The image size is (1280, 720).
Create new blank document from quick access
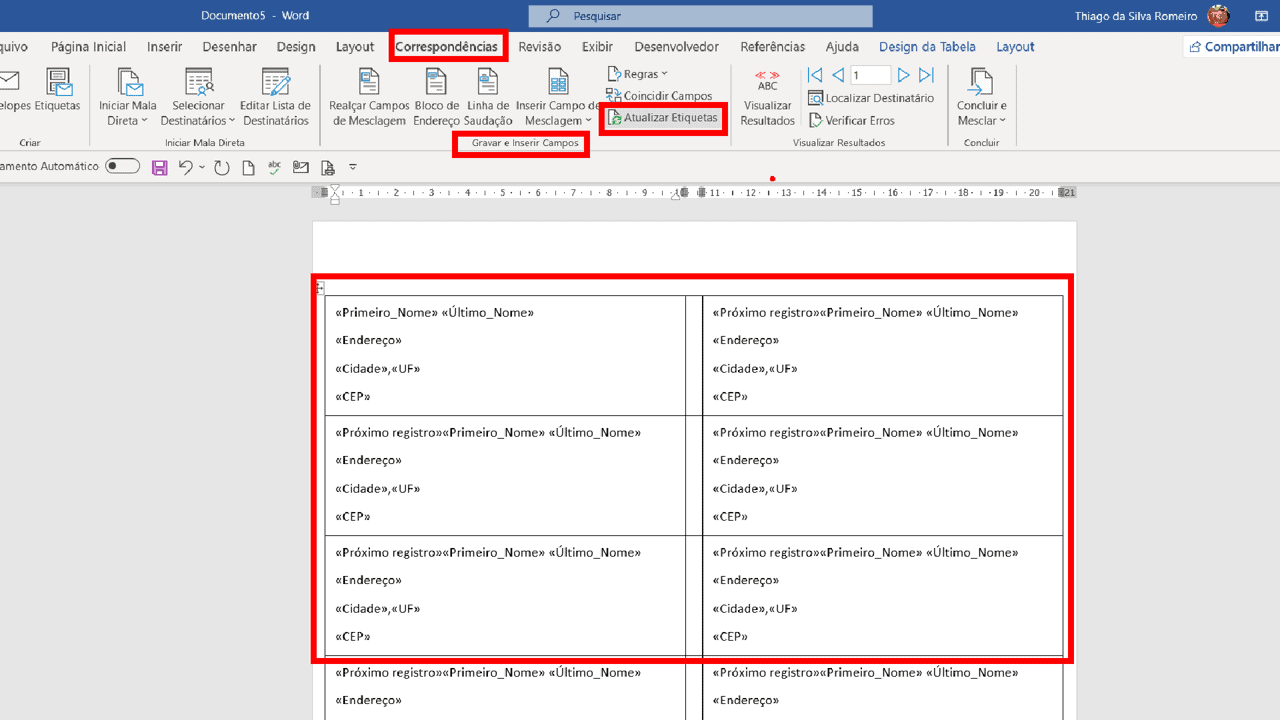249,167
